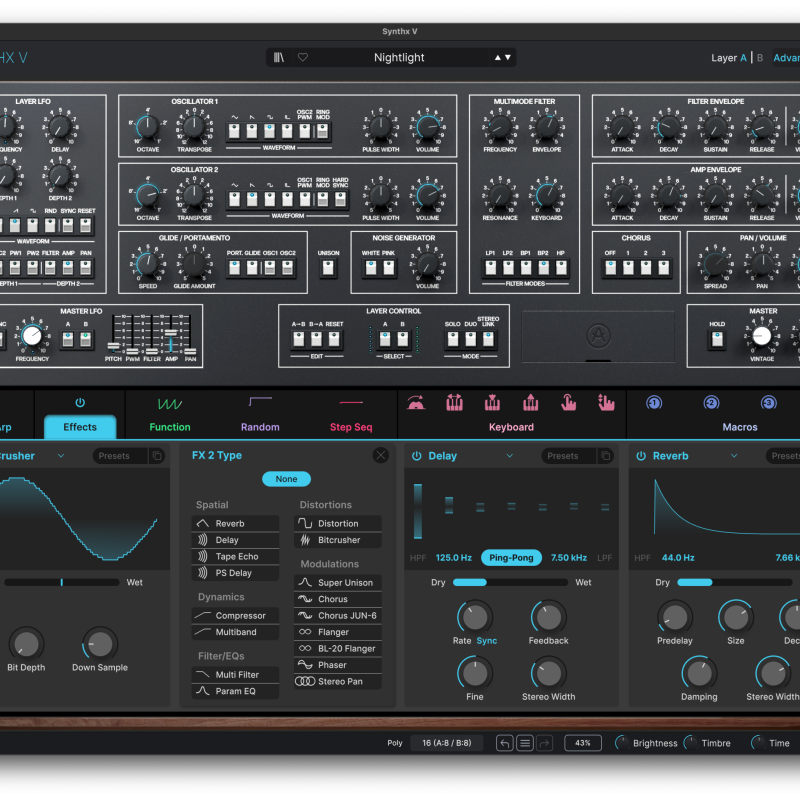Switch to the Step Seq tab

[351, 427]
